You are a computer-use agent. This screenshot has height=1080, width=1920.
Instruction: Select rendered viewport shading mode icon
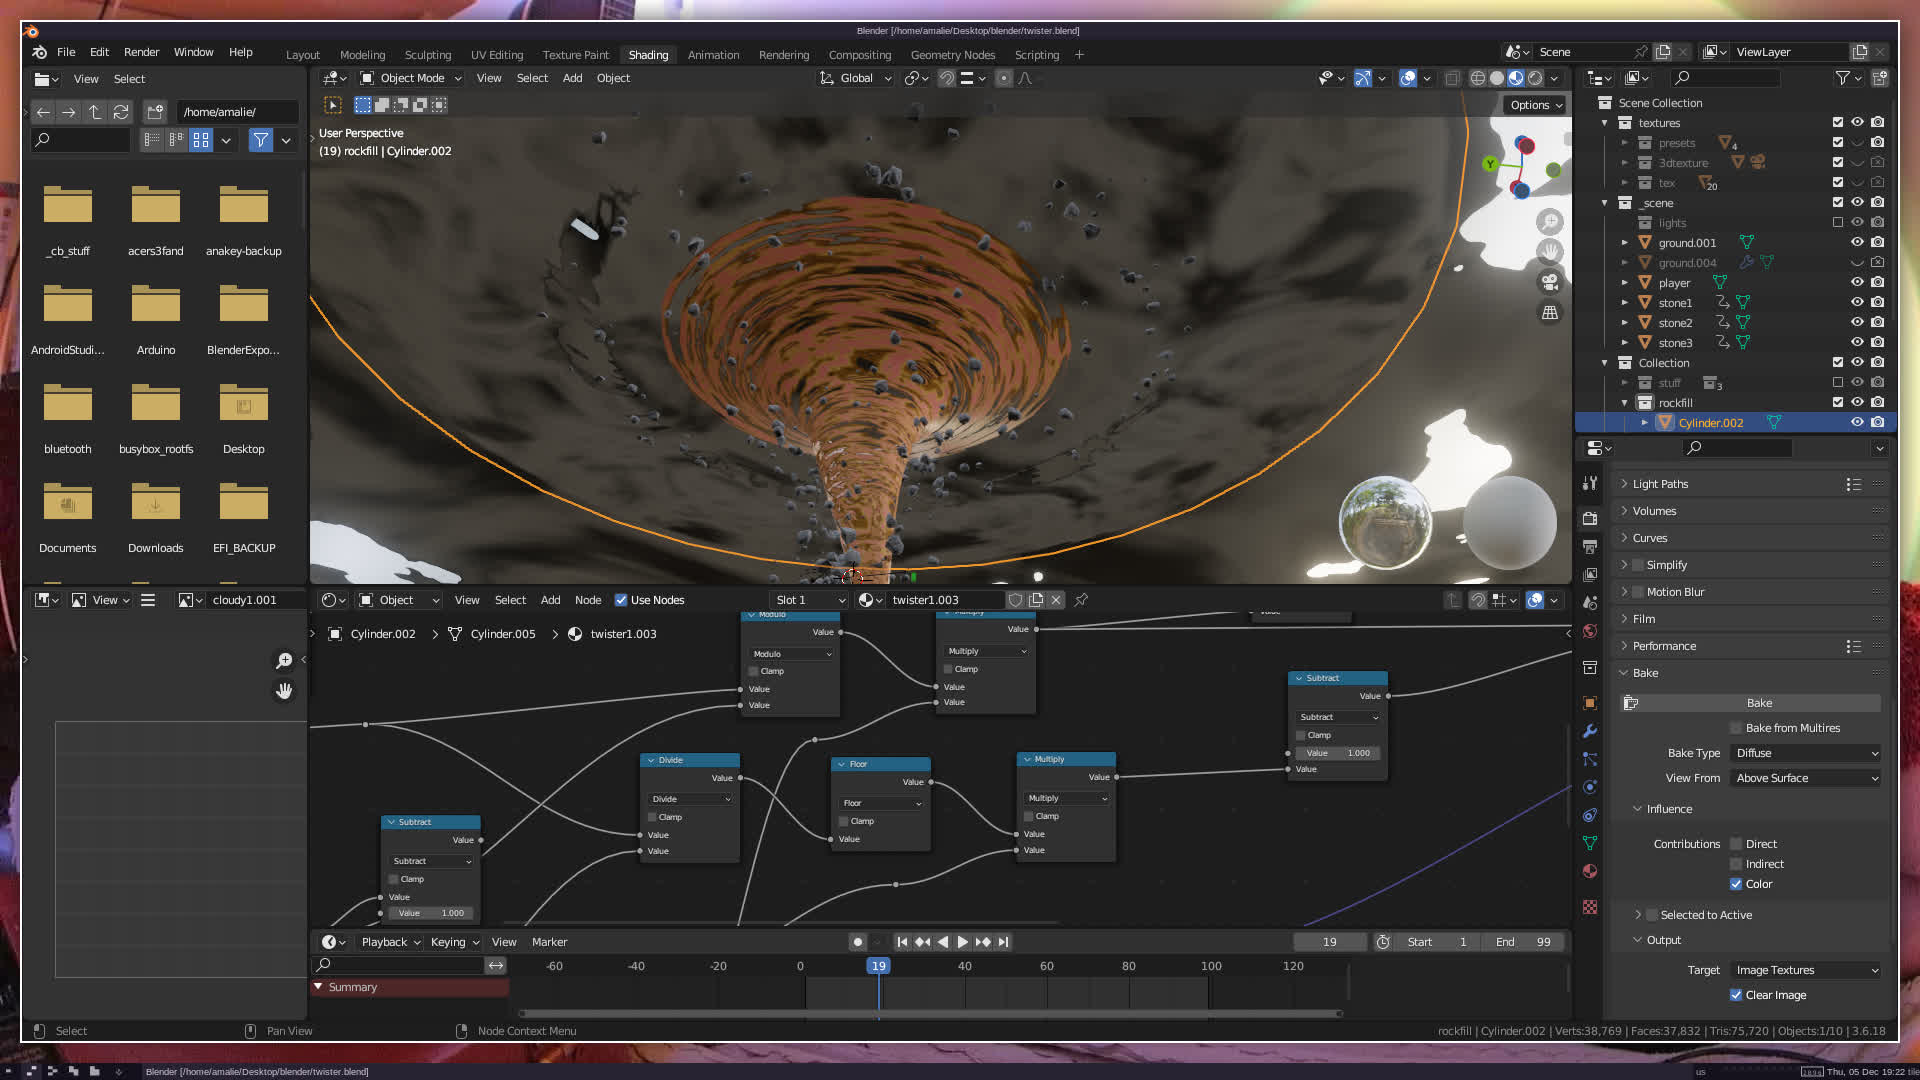point(1535,78)
